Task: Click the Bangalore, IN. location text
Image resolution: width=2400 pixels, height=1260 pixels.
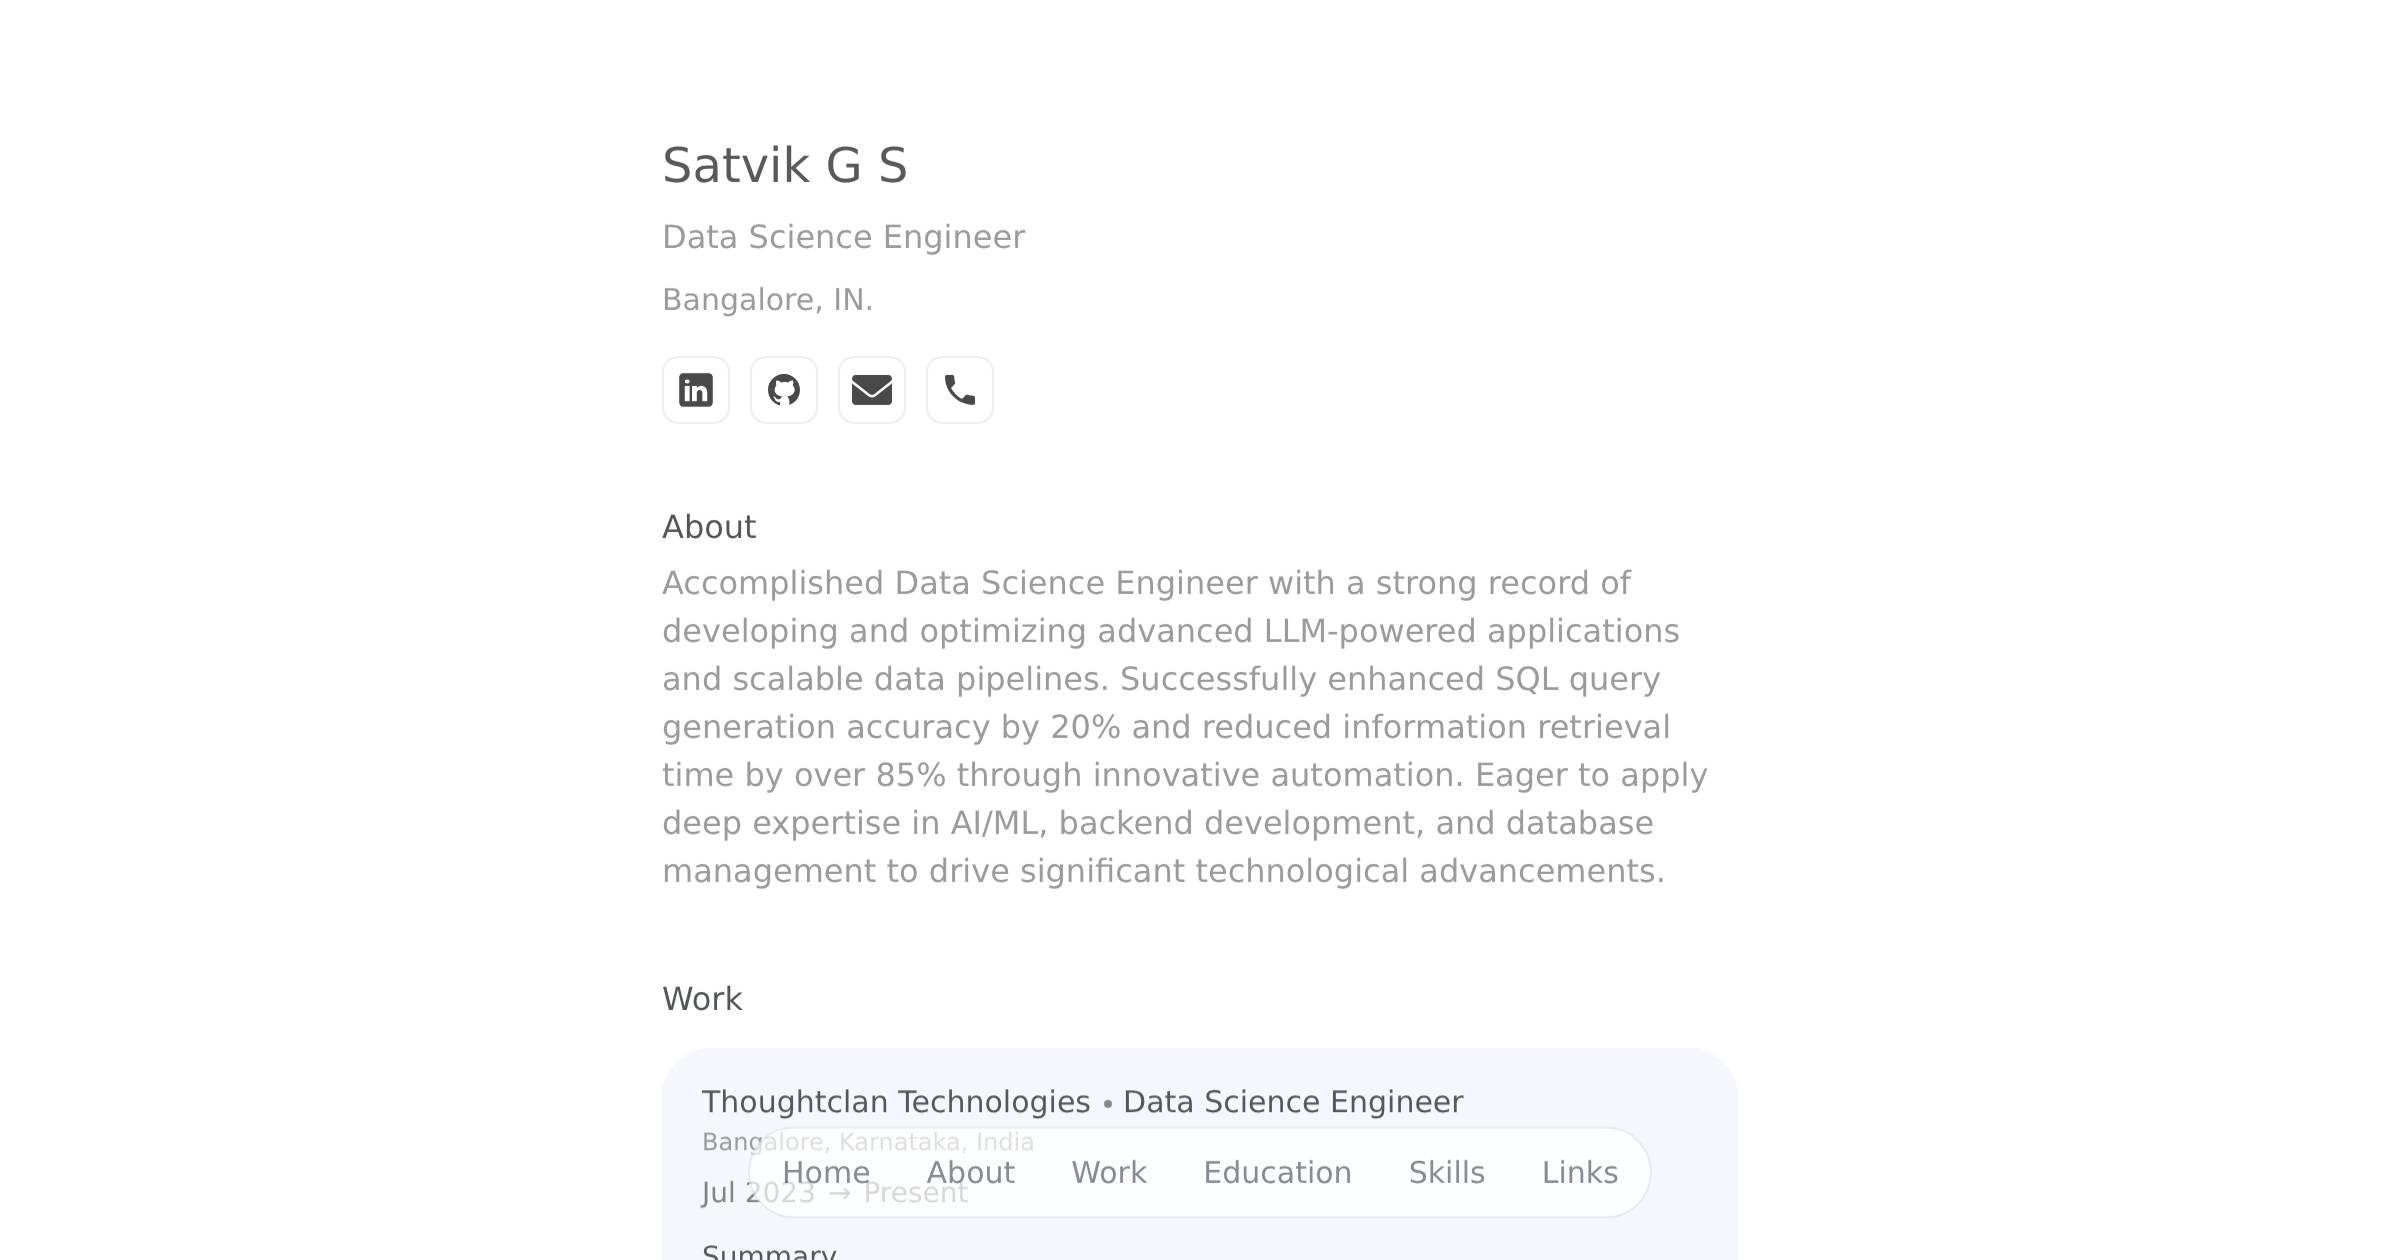Action: pos(768,299)
